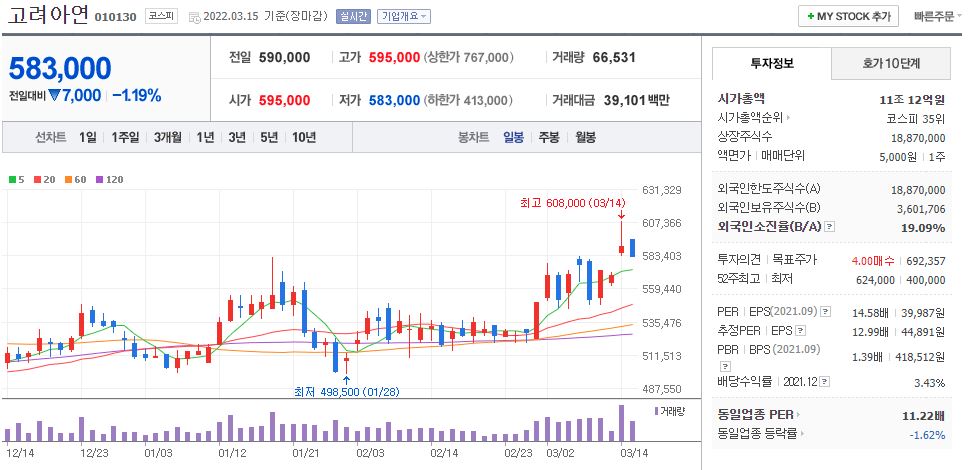Click the 상한가 767,000 text
This screenshot has height=470, width=968.
pos(469,58)
